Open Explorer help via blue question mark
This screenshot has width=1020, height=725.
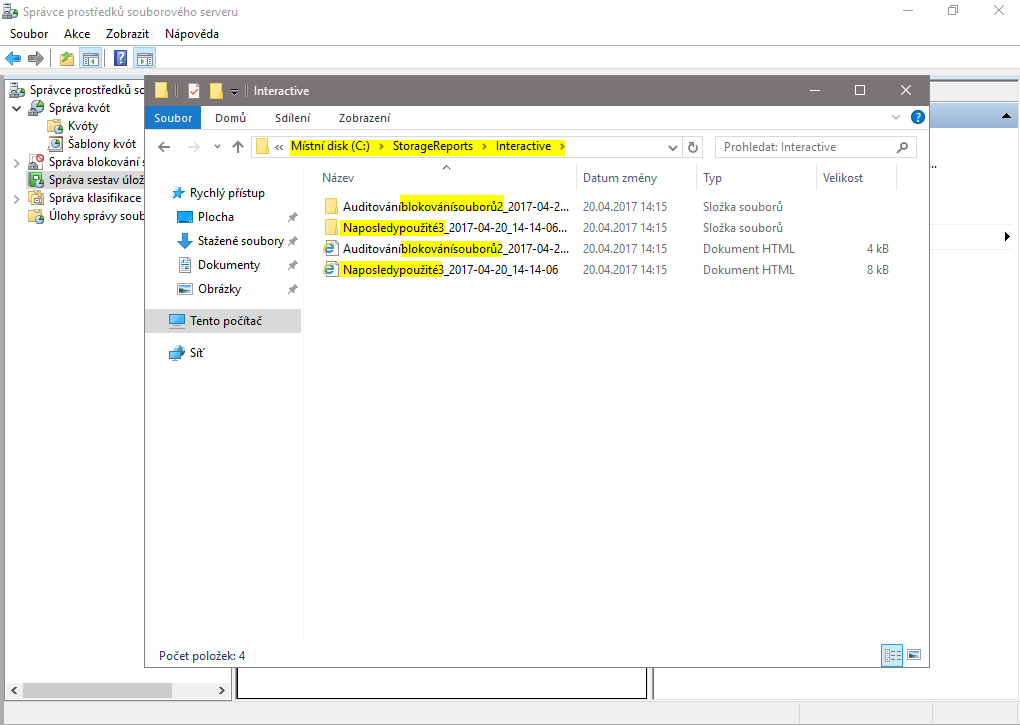(x=918, y=117)
